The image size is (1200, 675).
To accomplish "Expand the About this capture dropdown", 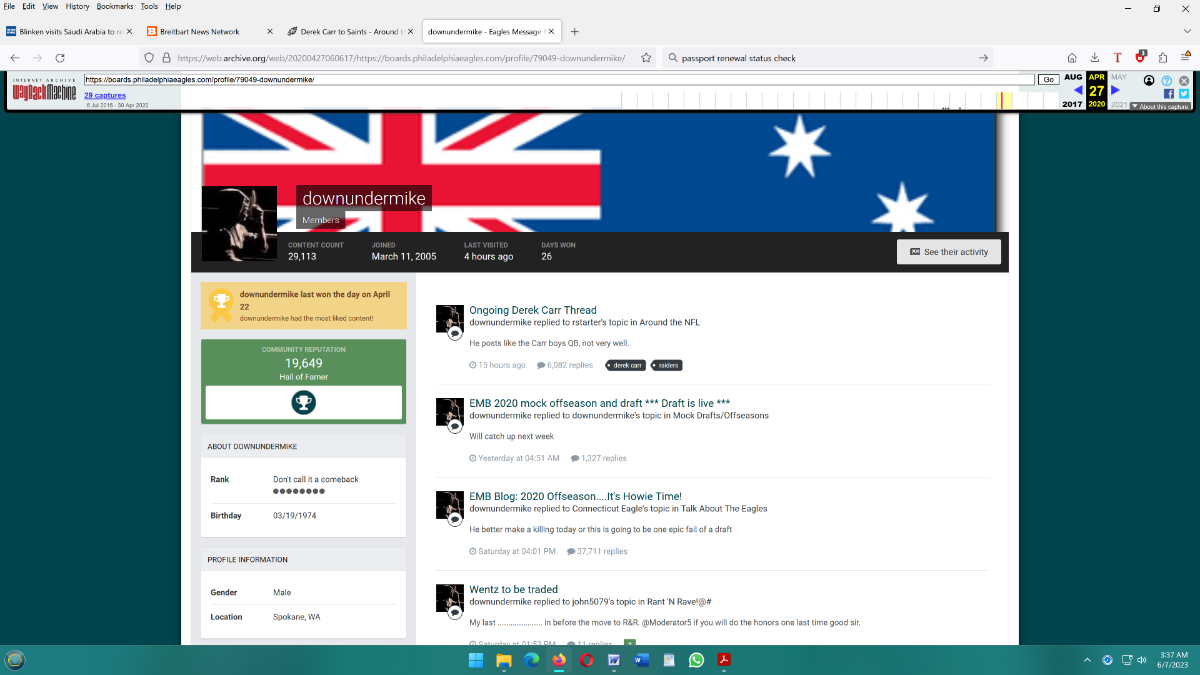I will click(1160, 106).
